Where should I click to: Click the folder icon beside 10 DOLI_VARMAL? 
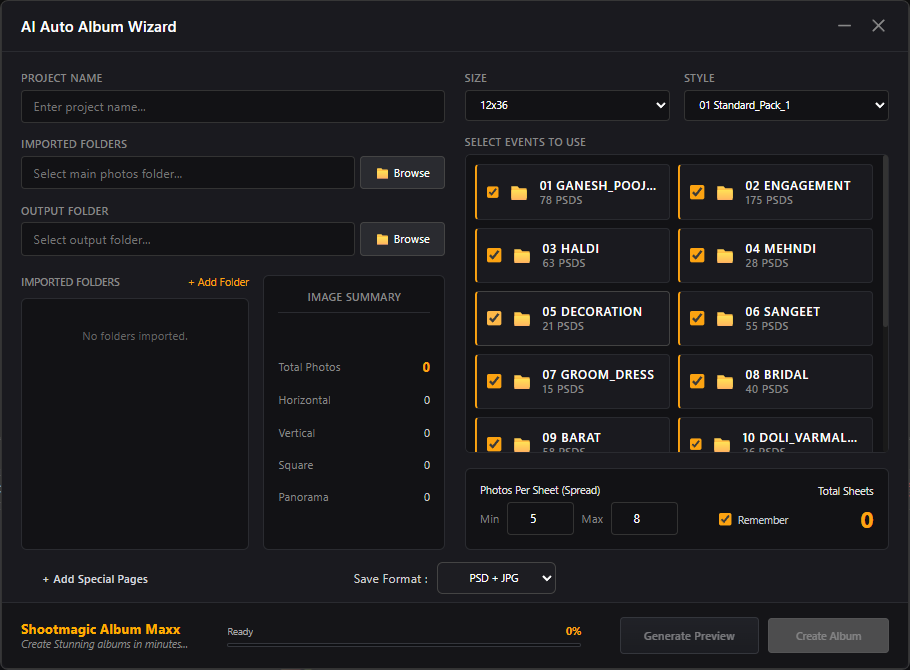click(722, 445)
